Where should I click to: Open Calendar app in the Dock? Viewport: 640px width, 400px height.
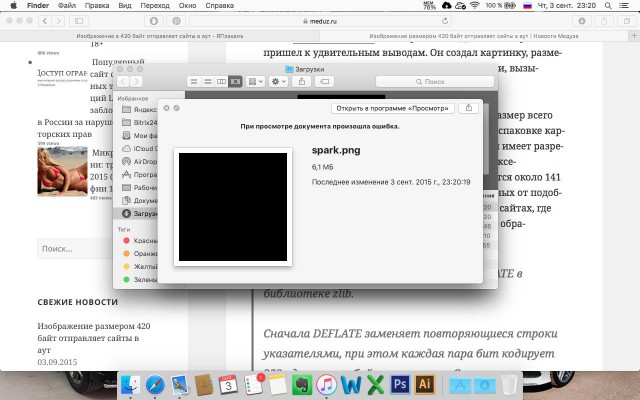click(228, 384)
